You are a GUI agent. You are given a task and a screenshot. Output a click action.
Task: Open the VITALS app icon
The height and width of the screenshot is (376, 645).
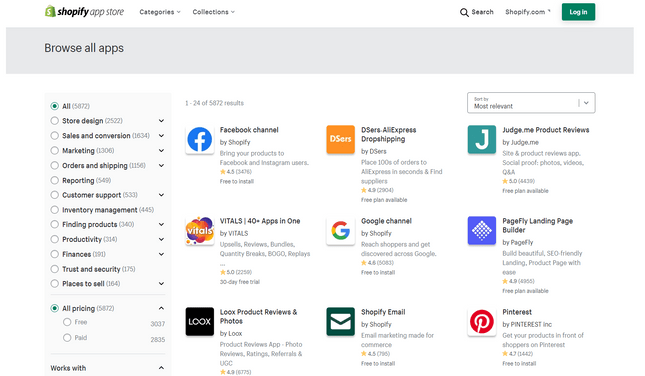[x=200, y=231]
